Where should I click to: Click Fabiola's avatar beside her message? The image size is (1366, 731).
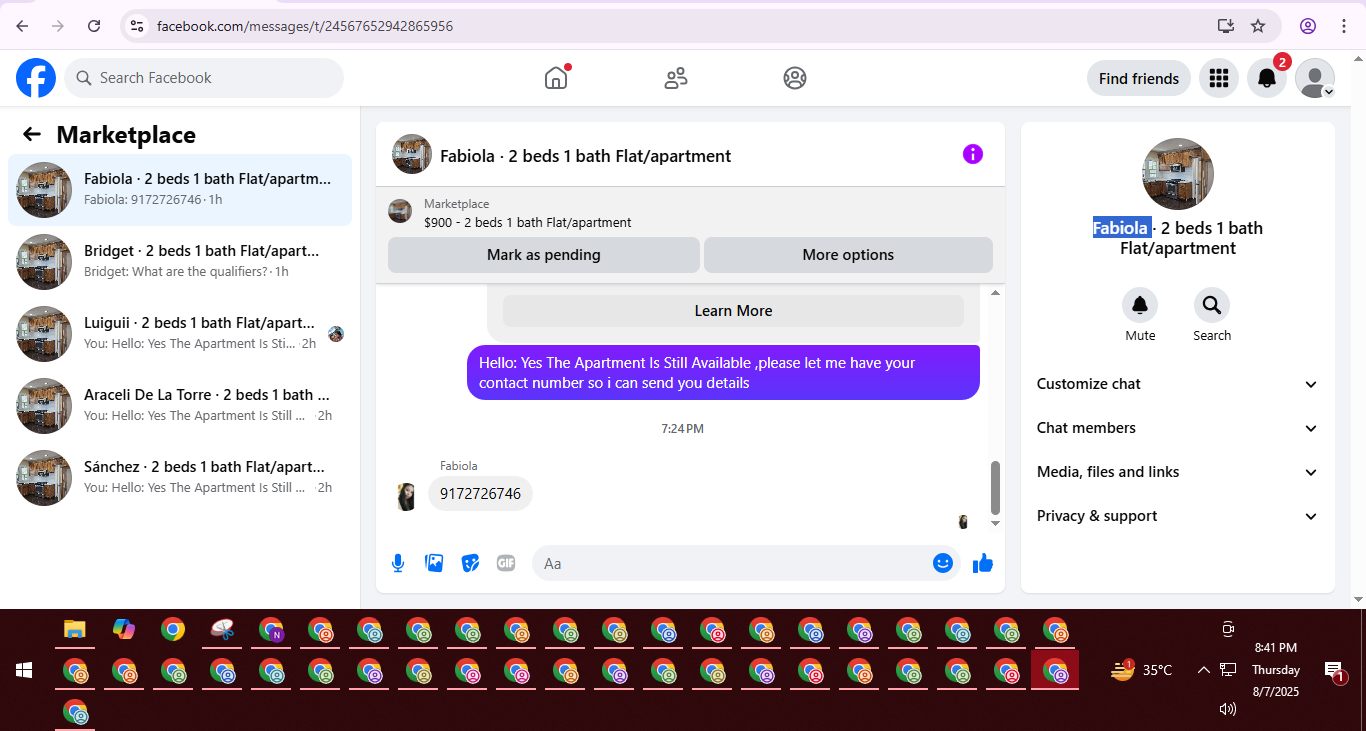click(406, 496)
